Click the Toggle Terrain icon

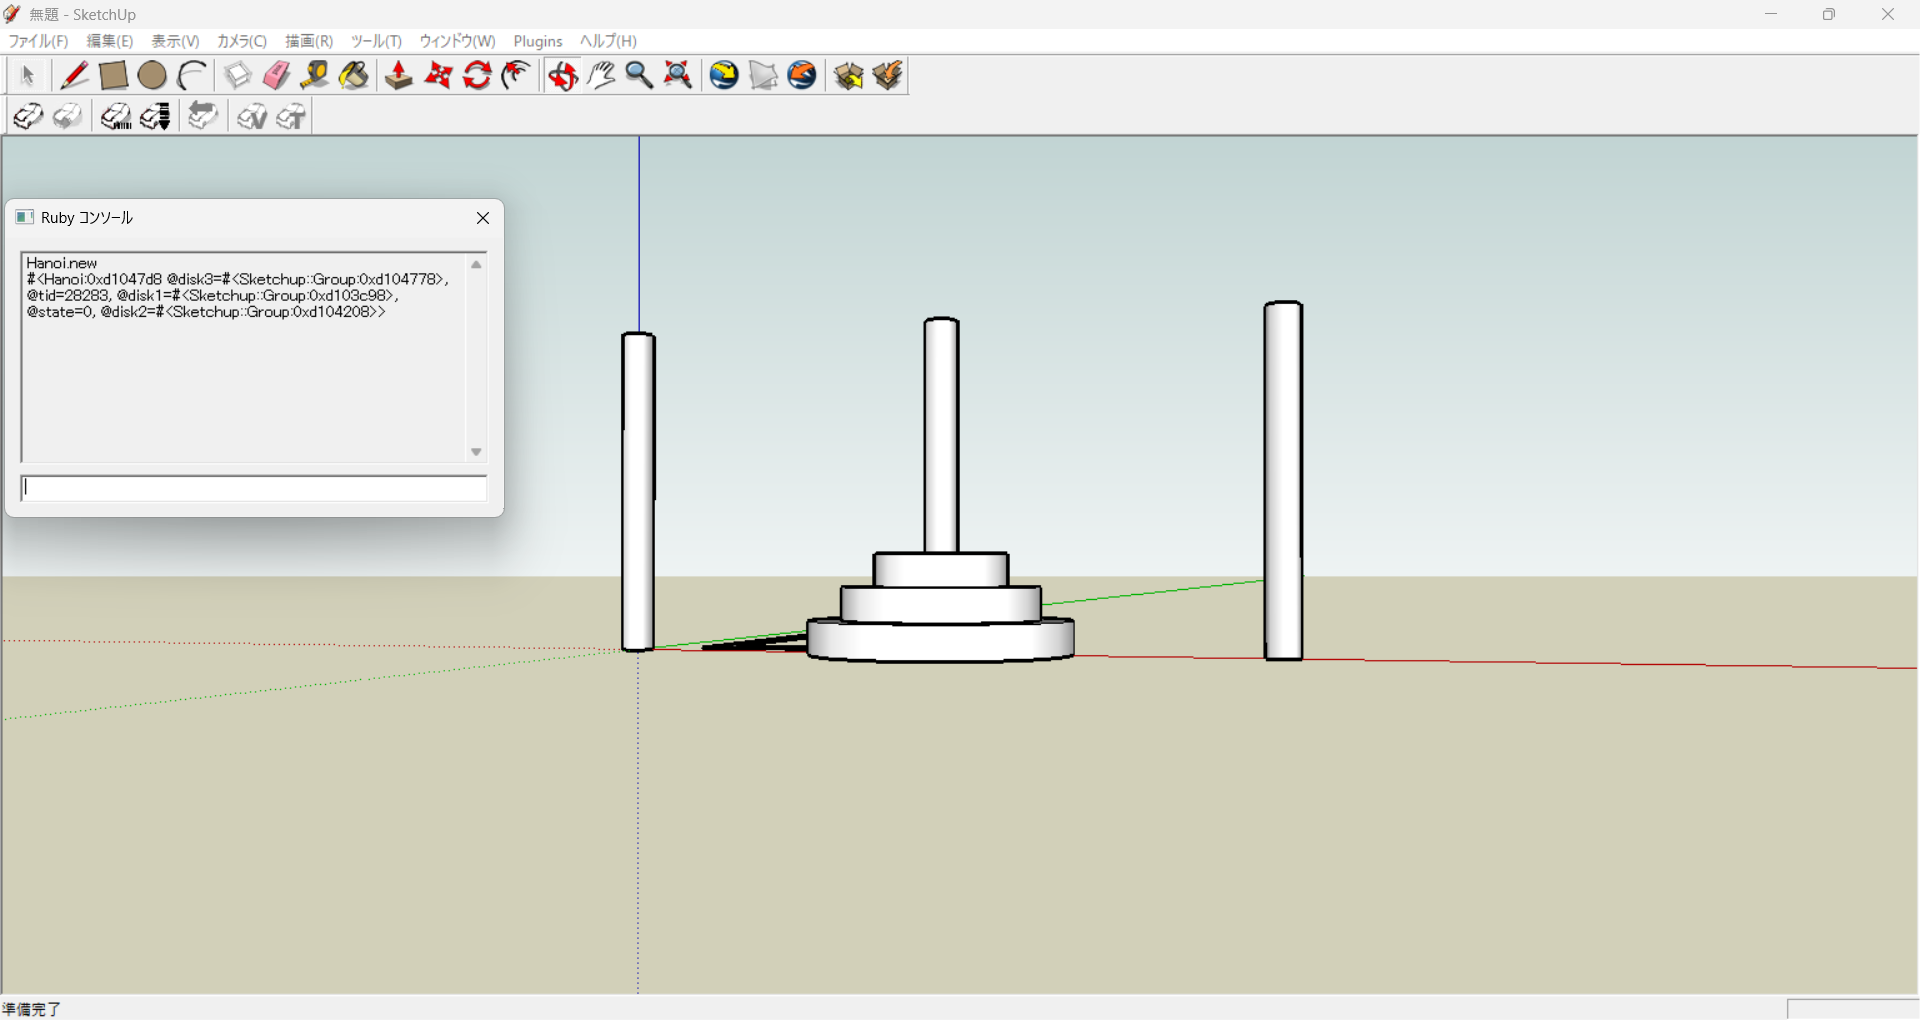pyautogui.click(x=763, y=76)
